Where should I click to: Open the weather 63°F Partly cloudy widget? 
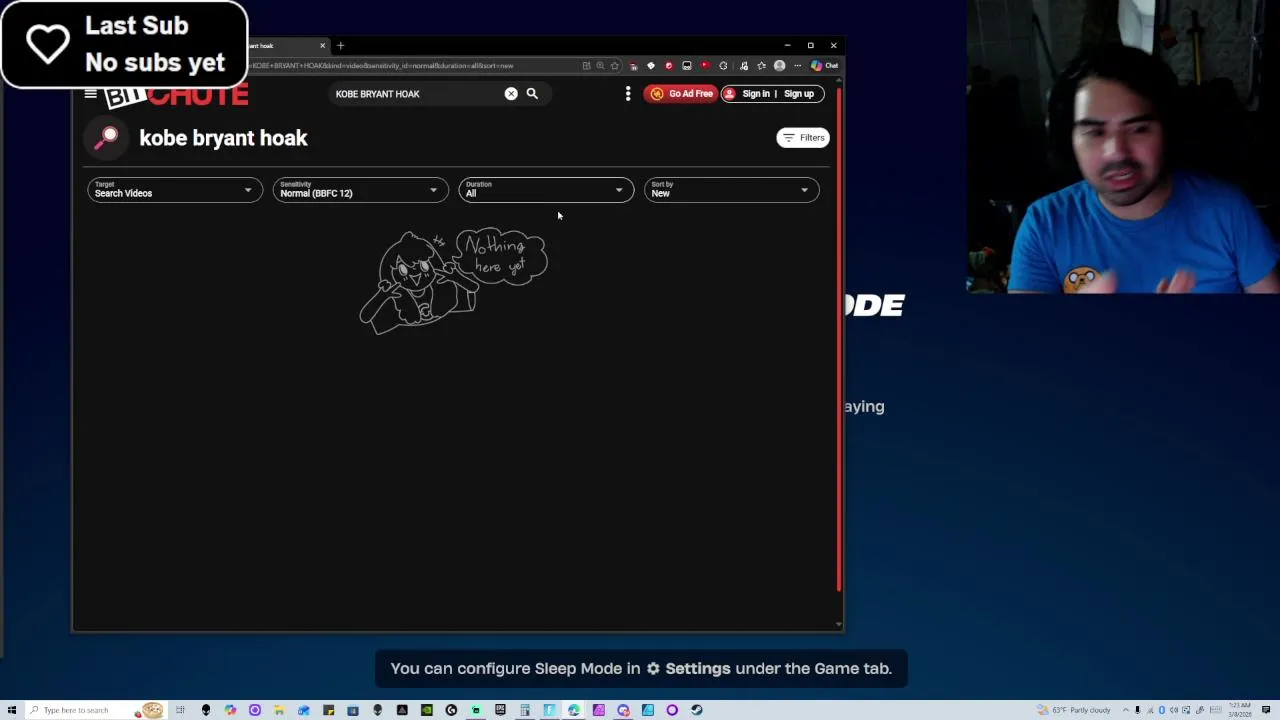(1074, 710)
